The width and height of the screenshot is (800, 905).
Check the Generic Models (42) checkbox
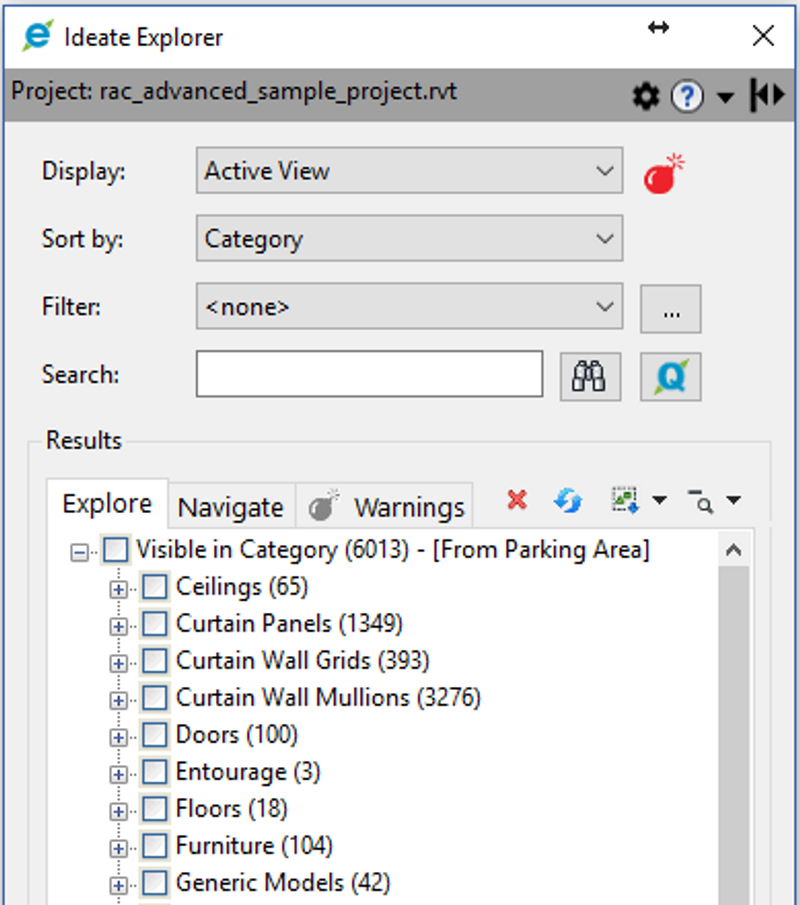tap(155, 882)
